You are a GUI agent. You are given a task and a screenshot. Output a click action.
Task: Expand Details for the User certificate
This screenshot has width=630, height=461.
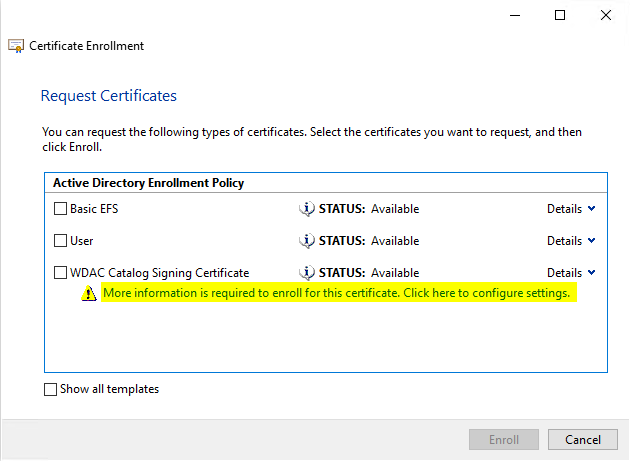pos(571,241)
